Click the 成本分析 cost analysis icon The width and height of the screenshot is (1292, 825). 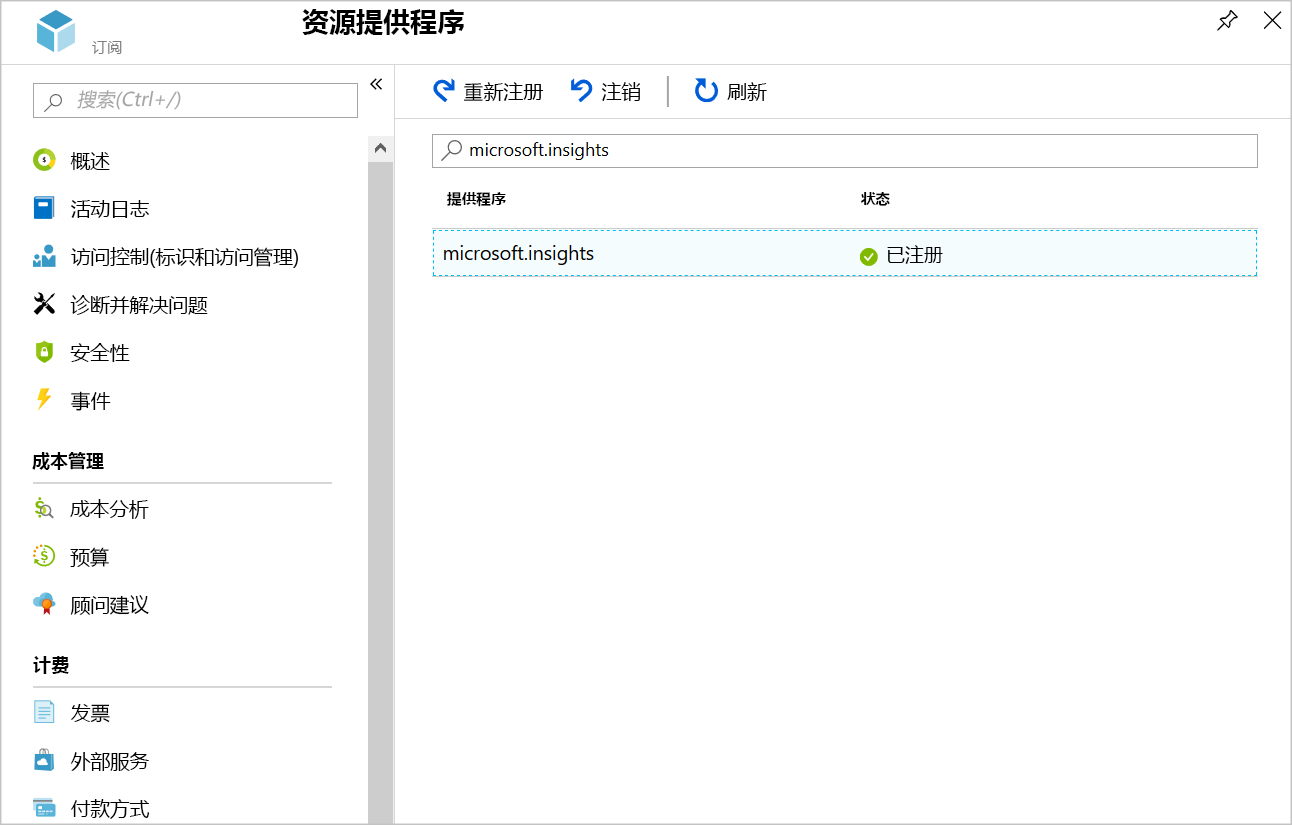coord(44,508)
